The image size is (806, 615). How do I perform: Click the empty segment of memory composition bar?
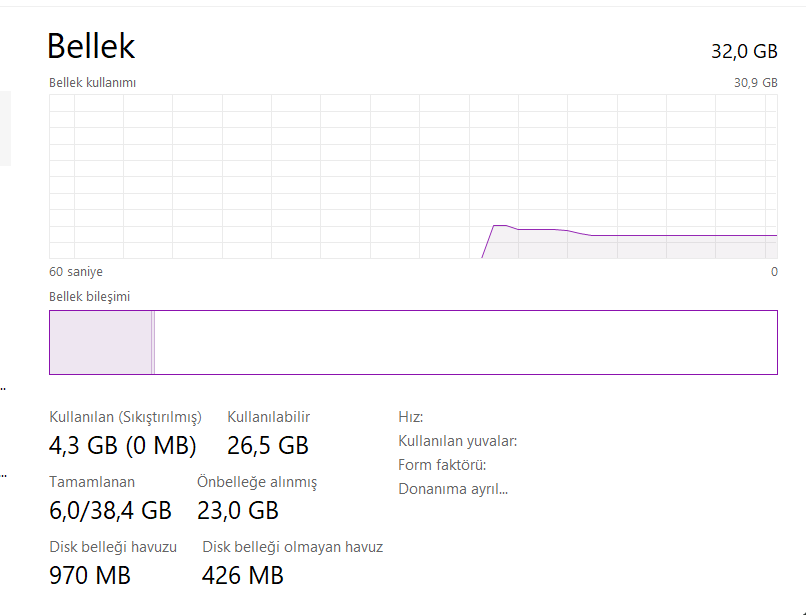click(x=465, y=342)
